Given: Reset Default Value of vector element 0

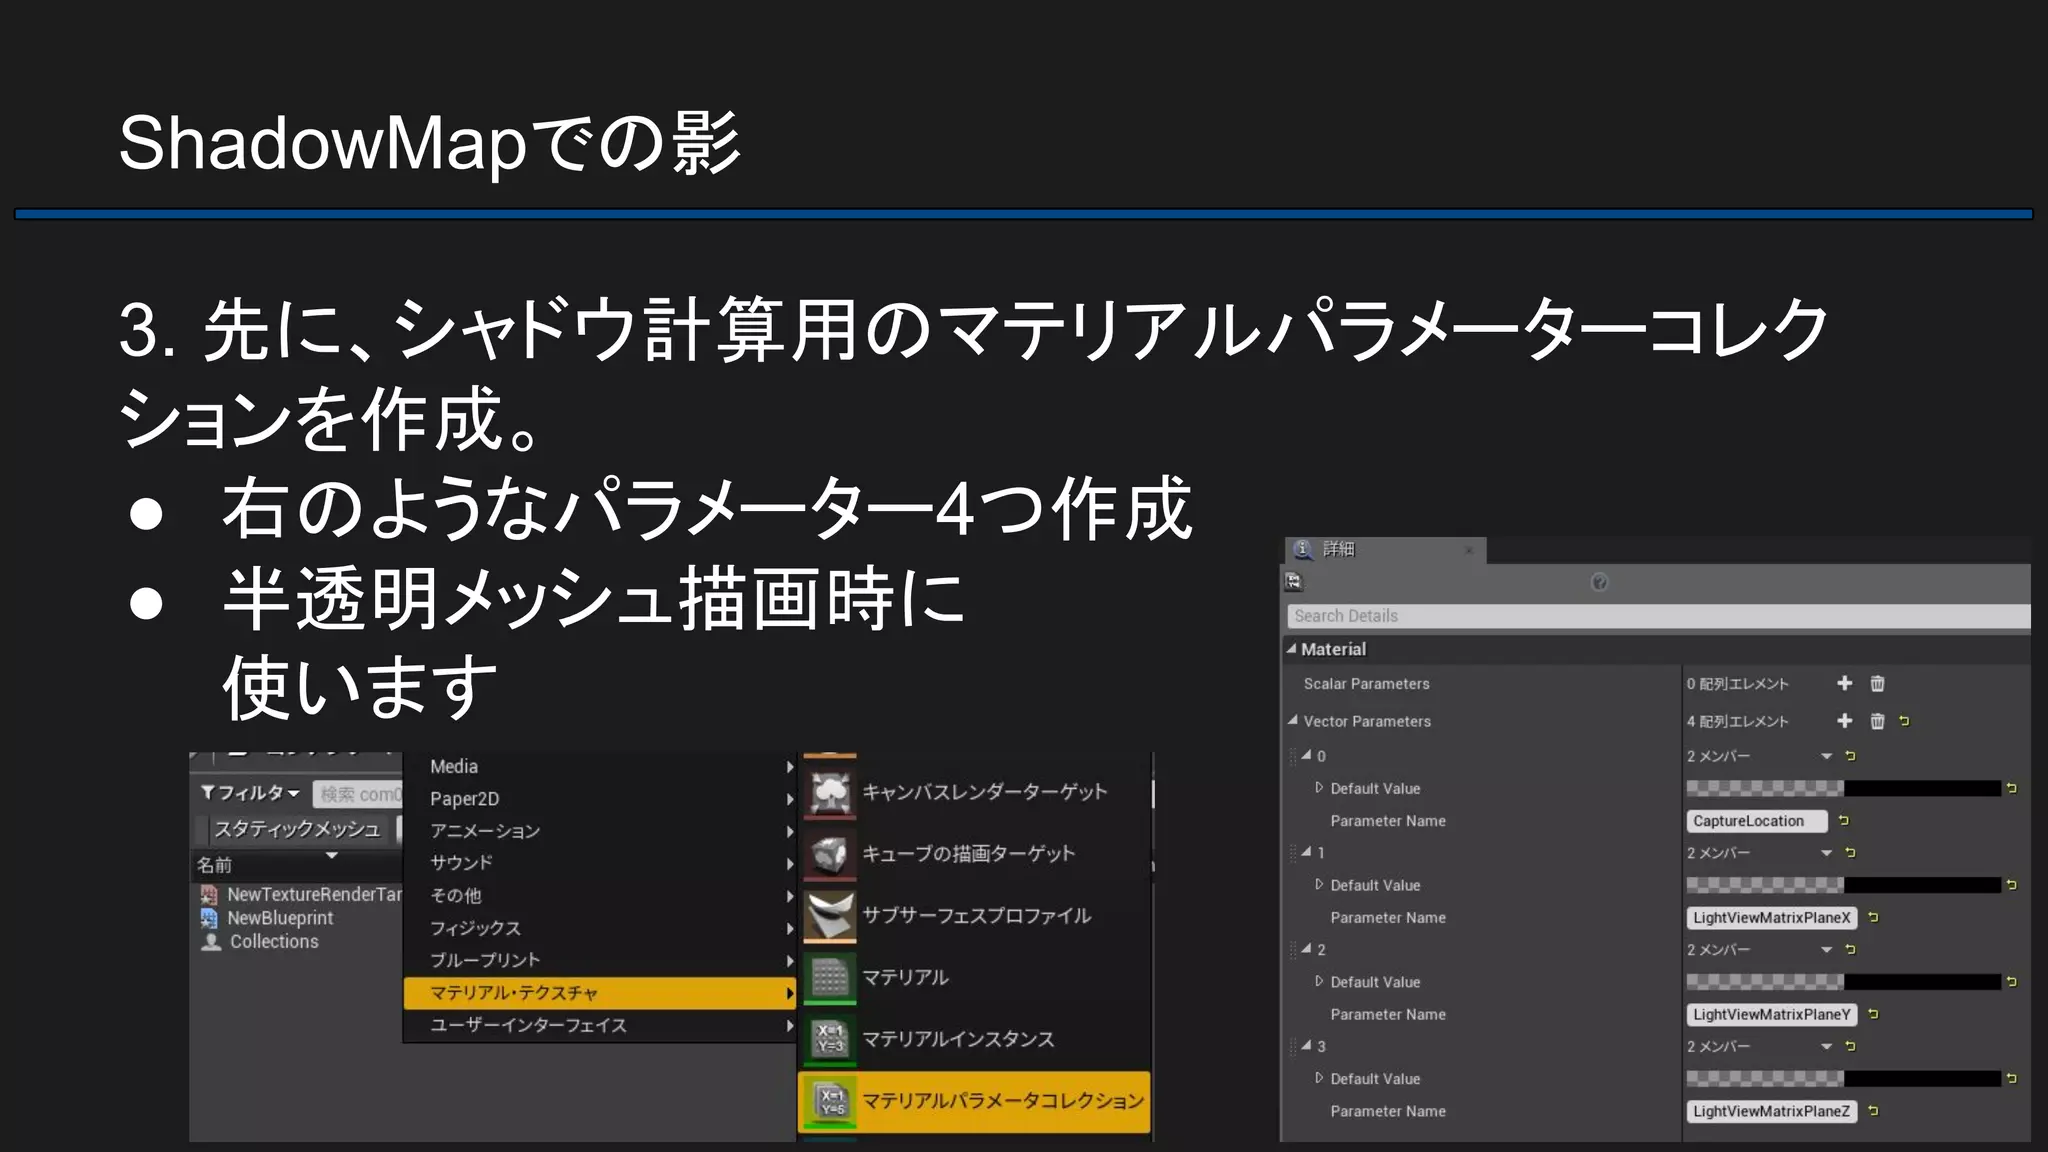Looking at the screenshot, I should [x=2011, y=789].
